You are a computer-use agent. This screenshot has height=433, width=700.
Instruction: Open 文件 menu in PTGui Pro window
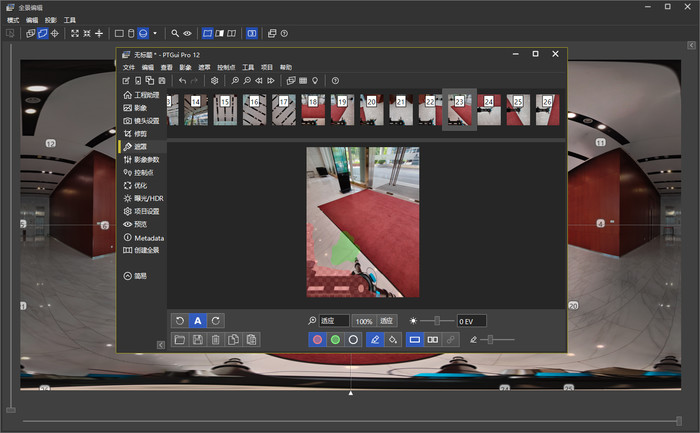point(129,67)
